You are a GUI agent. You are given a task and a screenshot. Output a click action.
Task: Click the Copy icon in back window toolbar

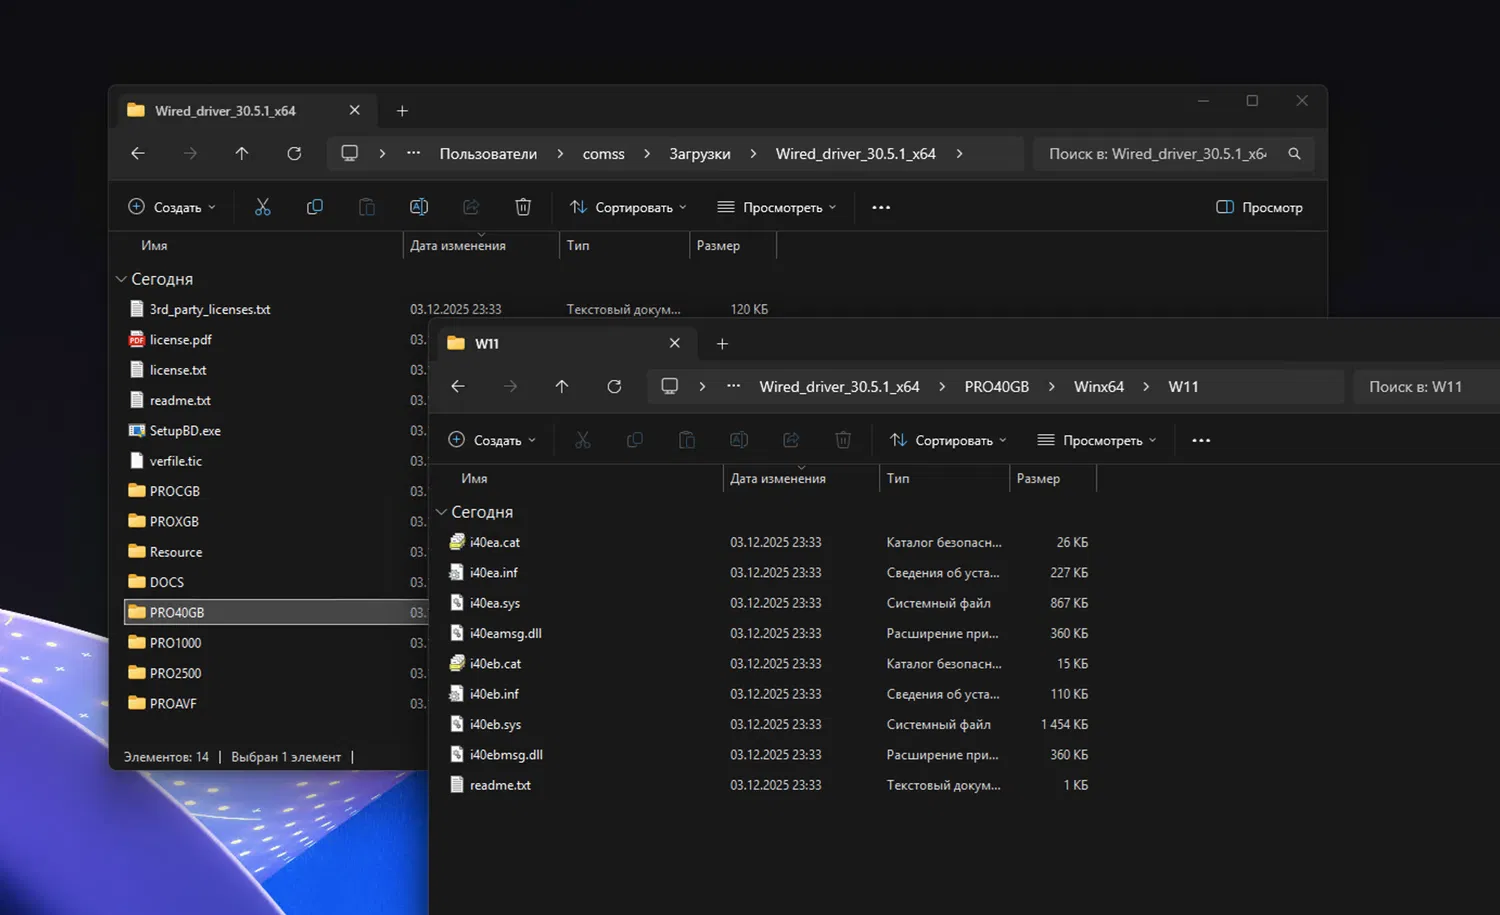click(315, 207)
